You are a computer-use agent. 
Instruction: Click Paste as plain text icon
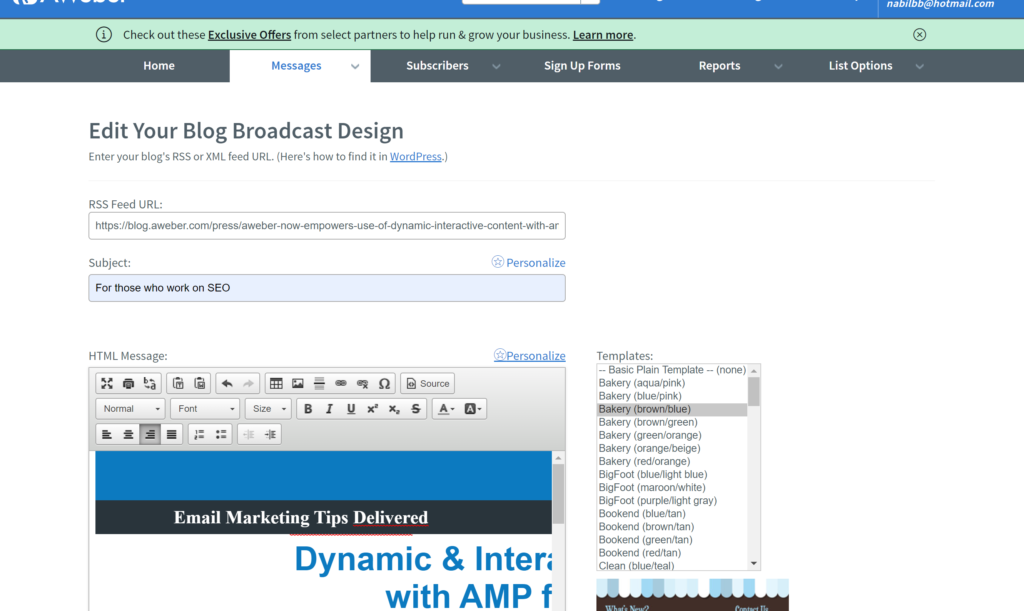click(178, 383)
